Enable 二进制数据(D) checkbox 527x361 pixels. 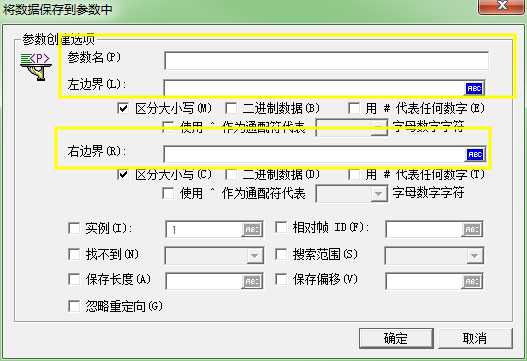[x=231, y=174]
